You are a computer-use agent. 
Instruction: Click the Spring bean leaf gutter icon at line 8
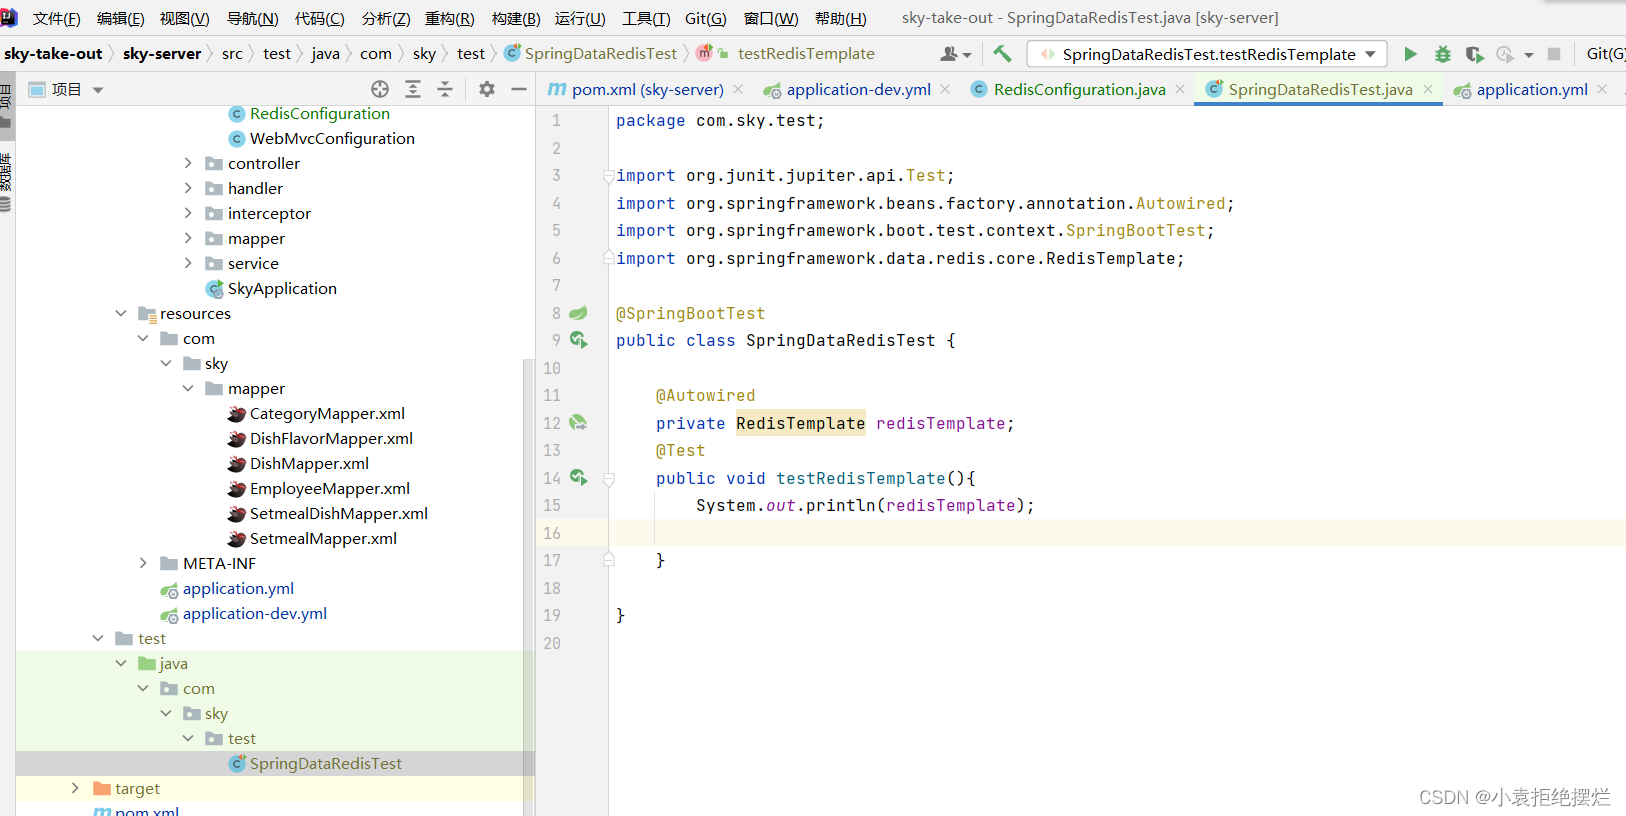click(578, 313)
